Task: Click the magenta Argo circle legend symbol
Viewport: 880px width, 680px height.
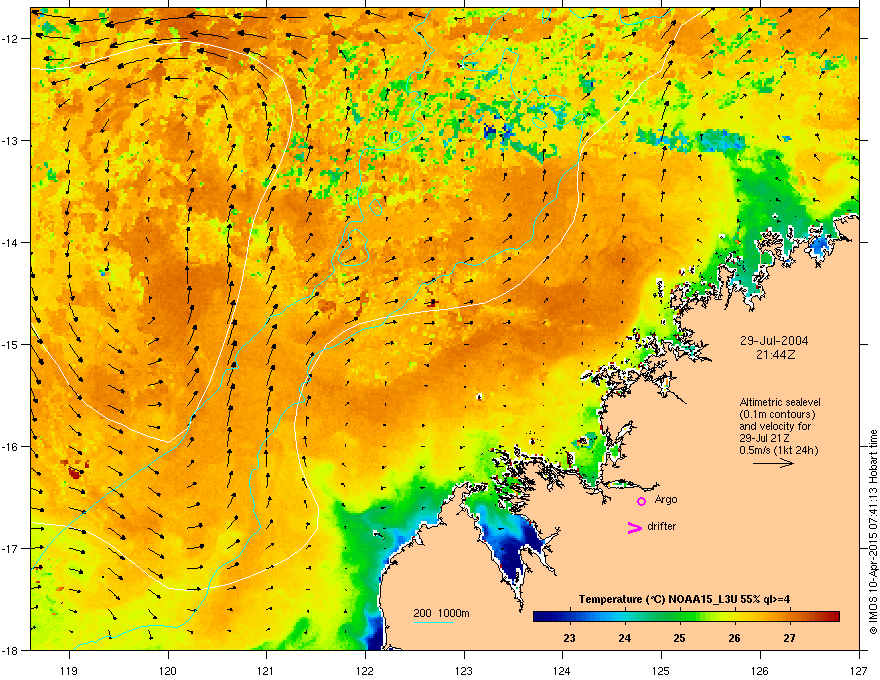Action: coord(641,501)
